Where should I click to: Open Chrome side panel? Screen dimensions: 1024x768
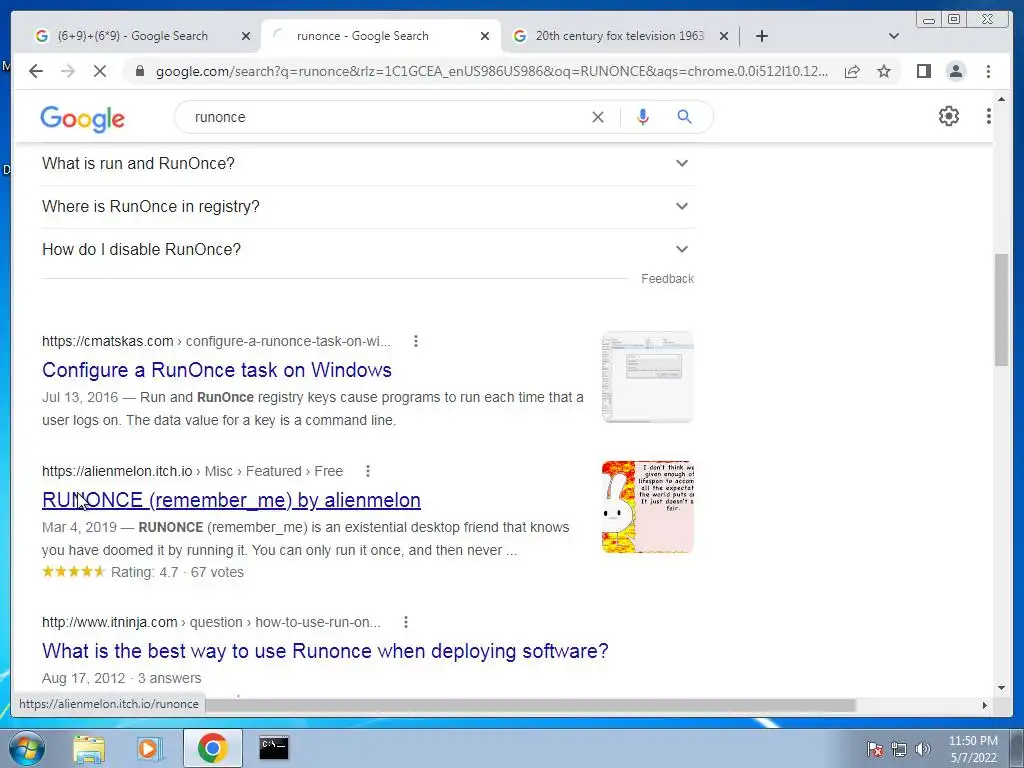pyautogui.click(x=923, y=71)
